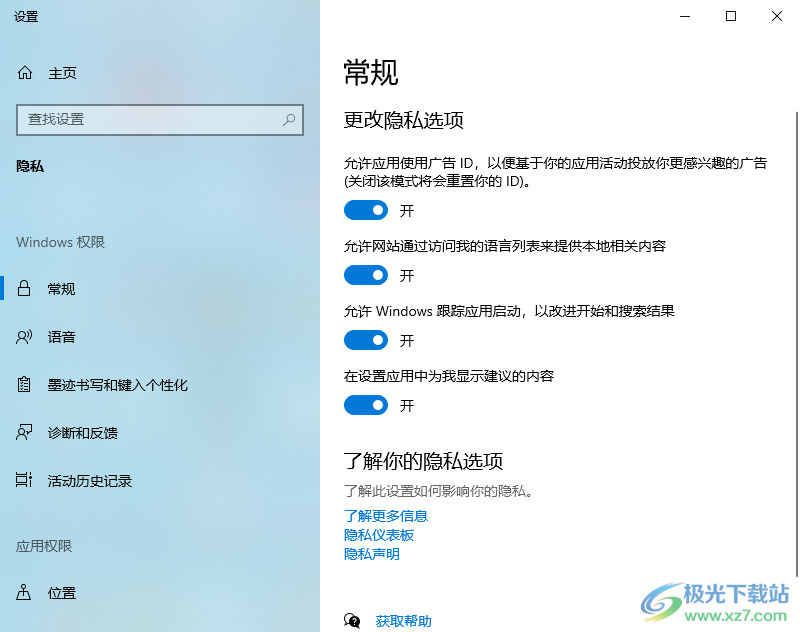Toggle language list access for websites
Screen dimensions: 800x632
366,275
